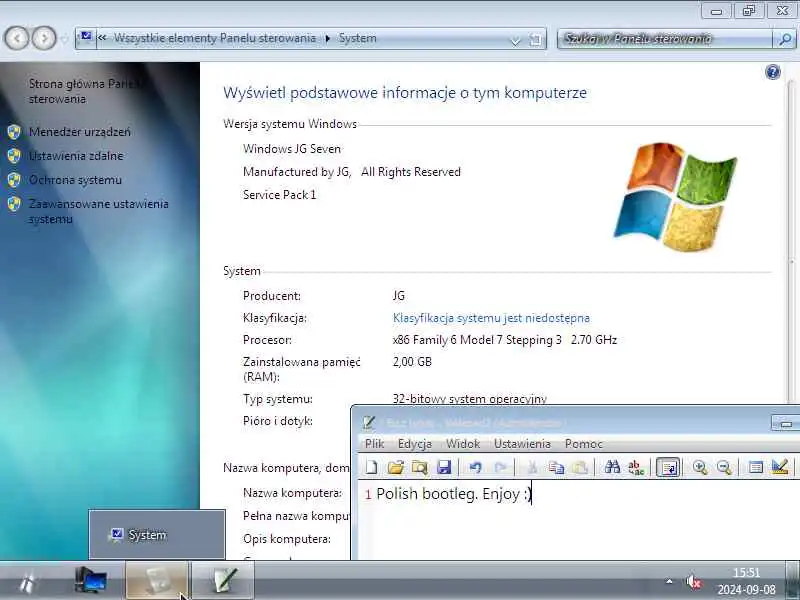Expand the address bar history dropdown
800x600 pixels.
point(515,39)
